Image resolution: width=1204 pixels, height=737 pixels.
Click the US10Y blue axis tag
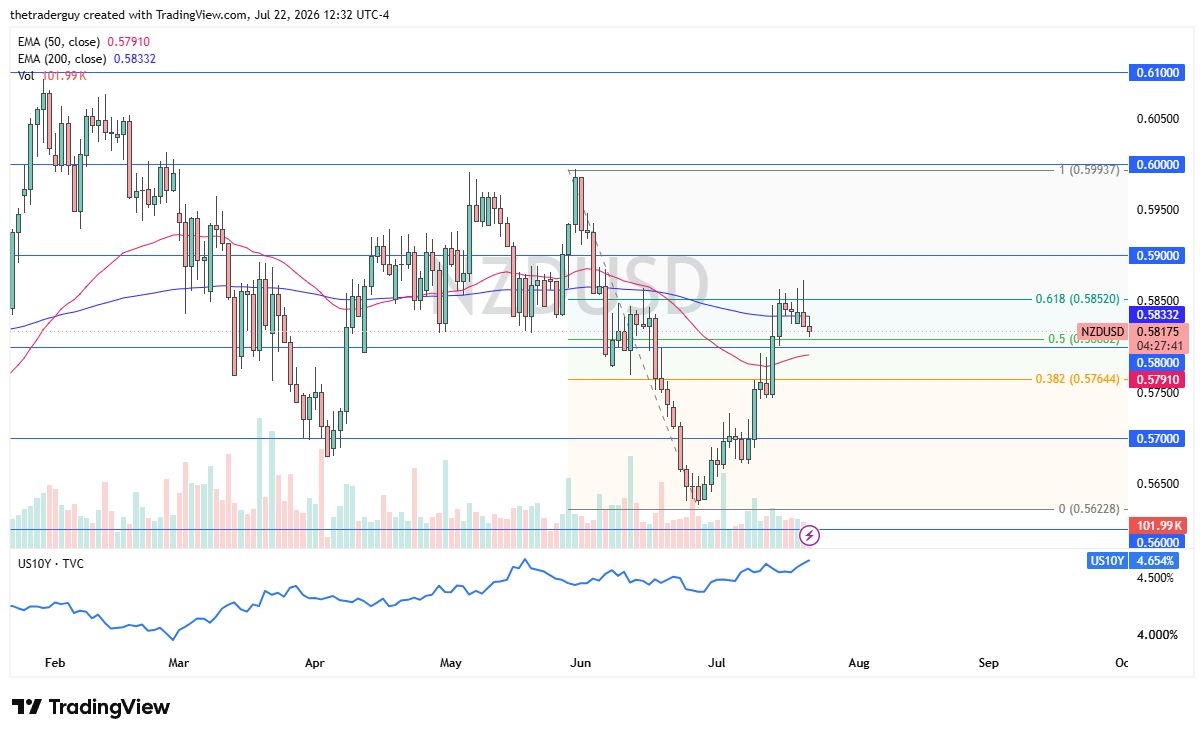1108,561
